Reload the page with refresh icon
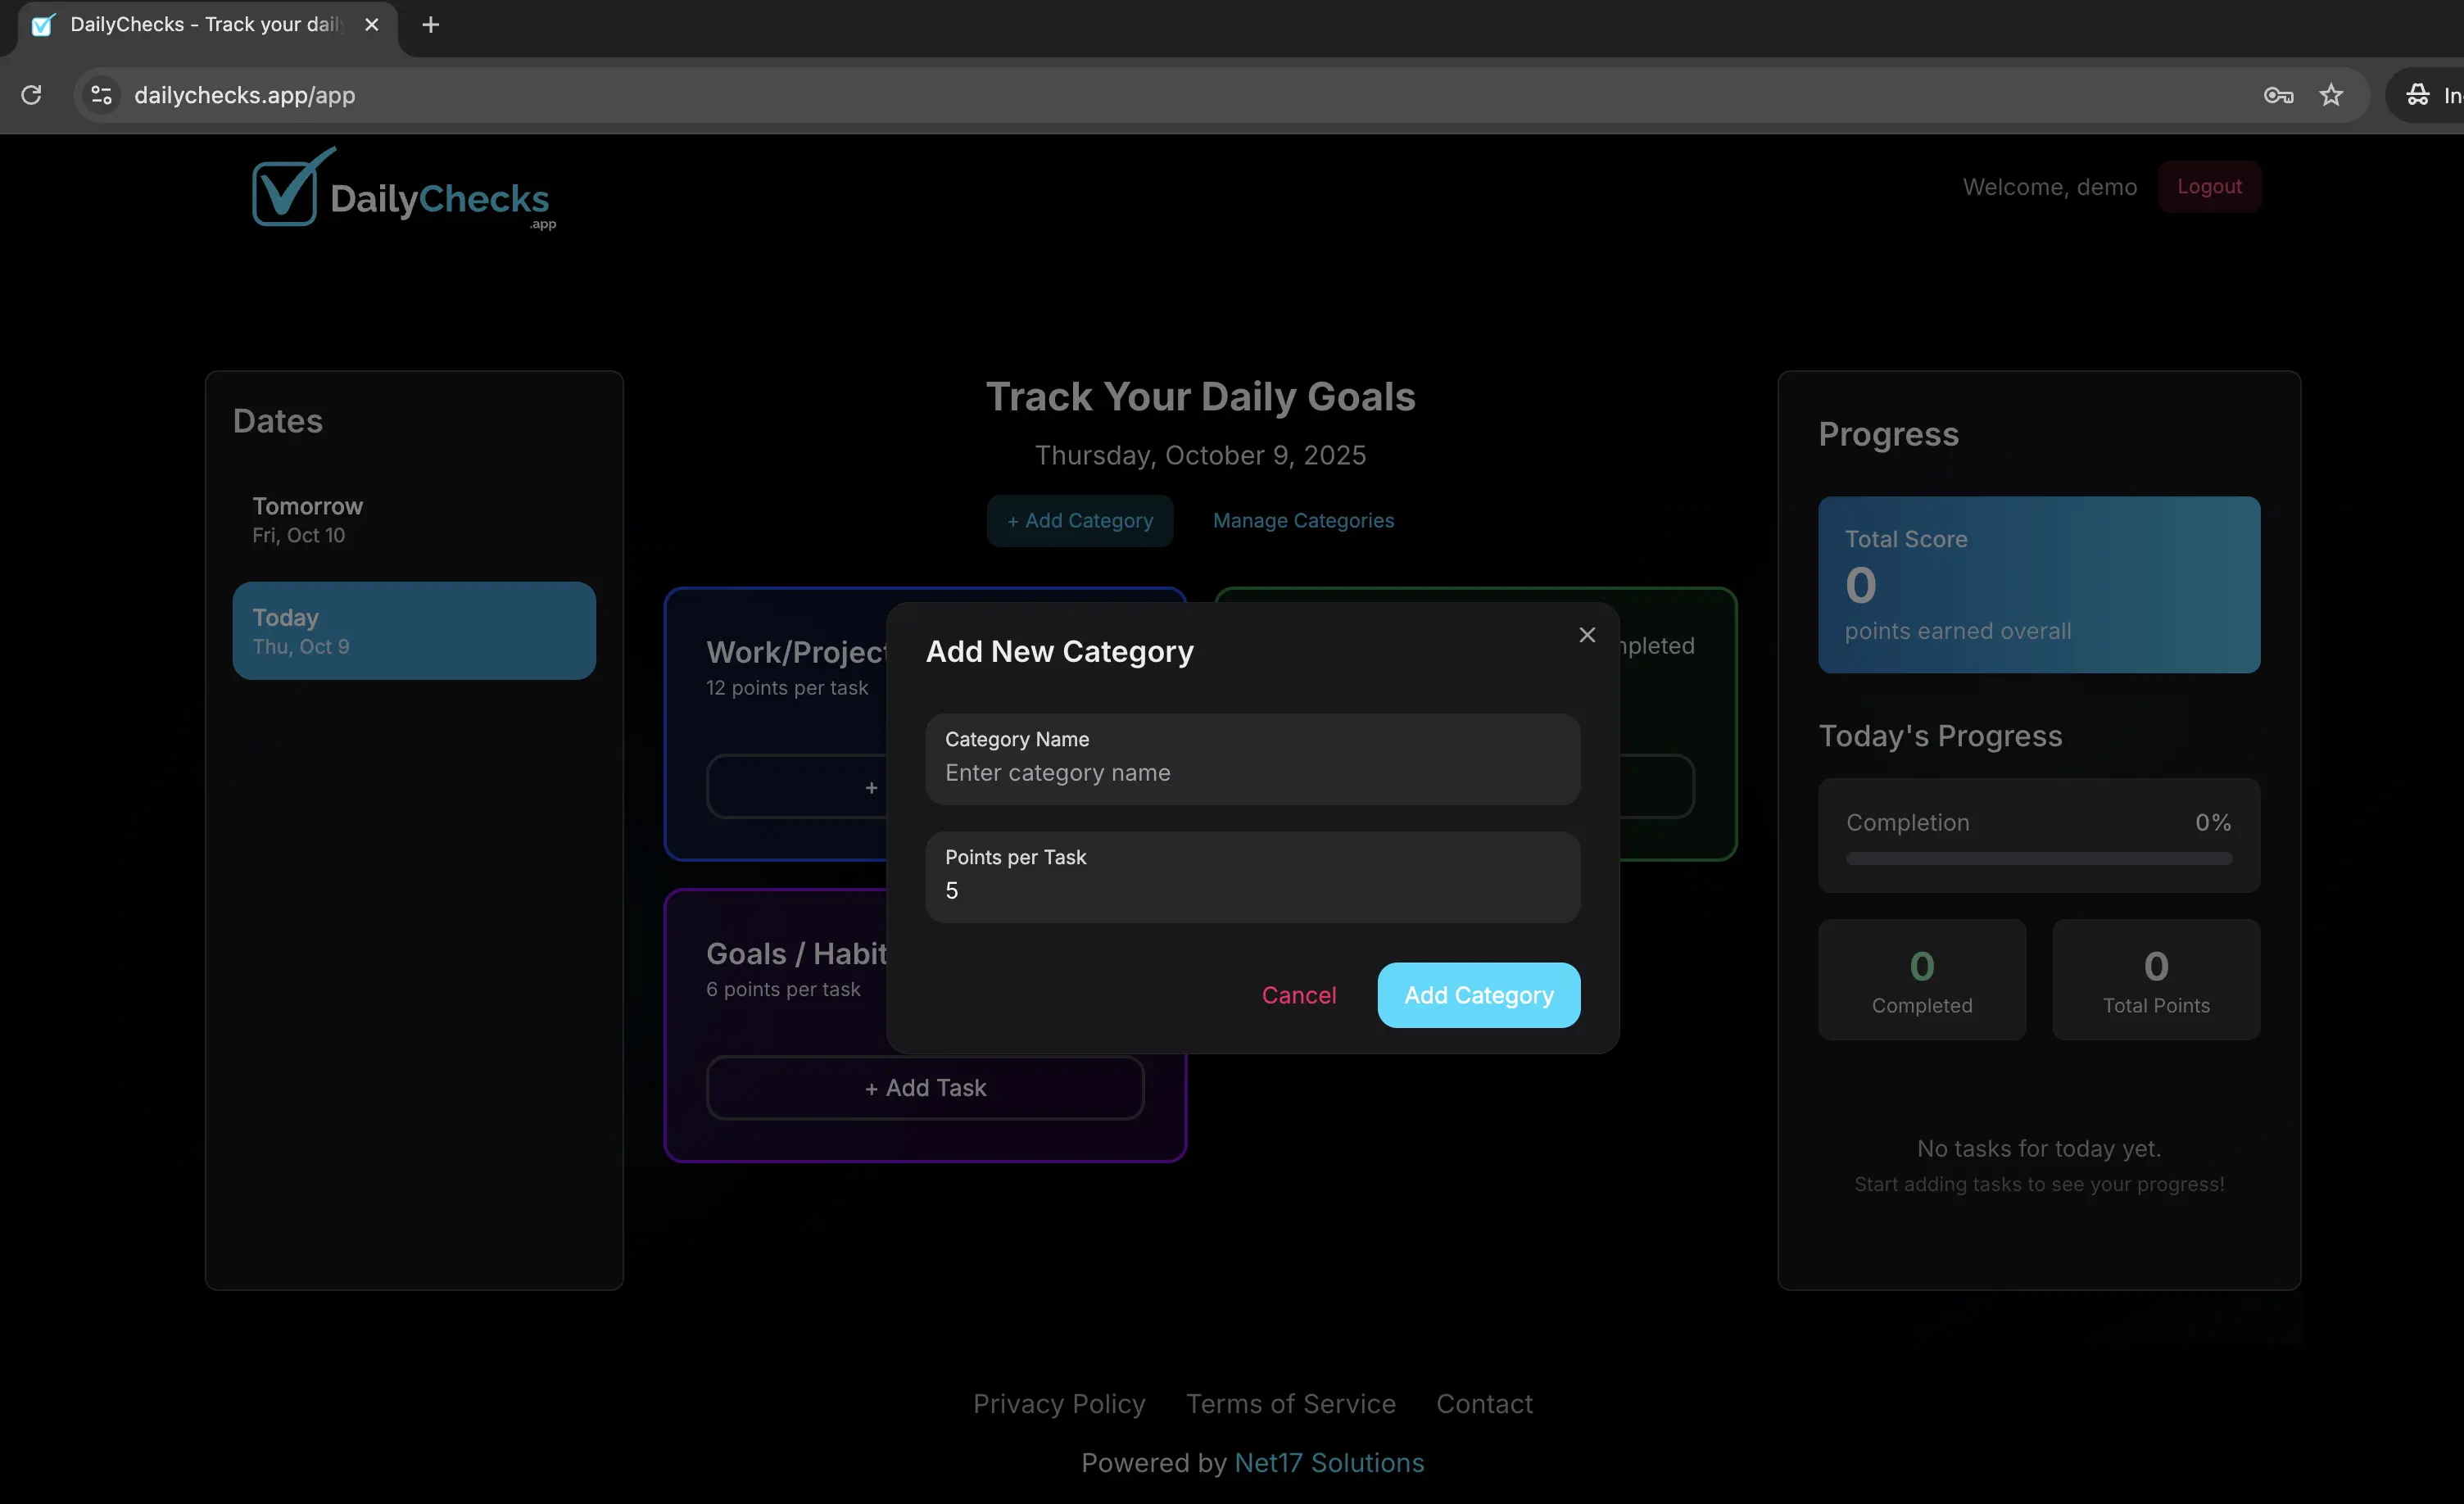The height and width of the screenshot is (1504, 2464). pos(31,95)
